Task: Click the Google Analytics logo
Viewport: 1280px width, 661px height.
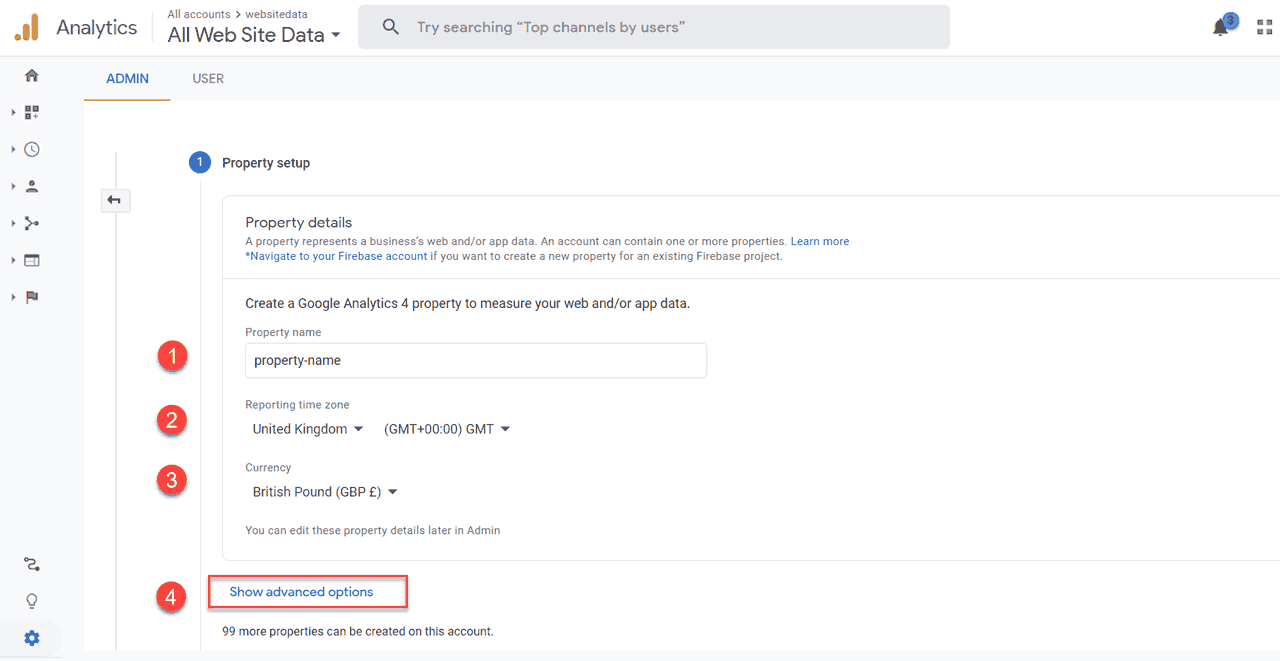Action: coord(27,27)
